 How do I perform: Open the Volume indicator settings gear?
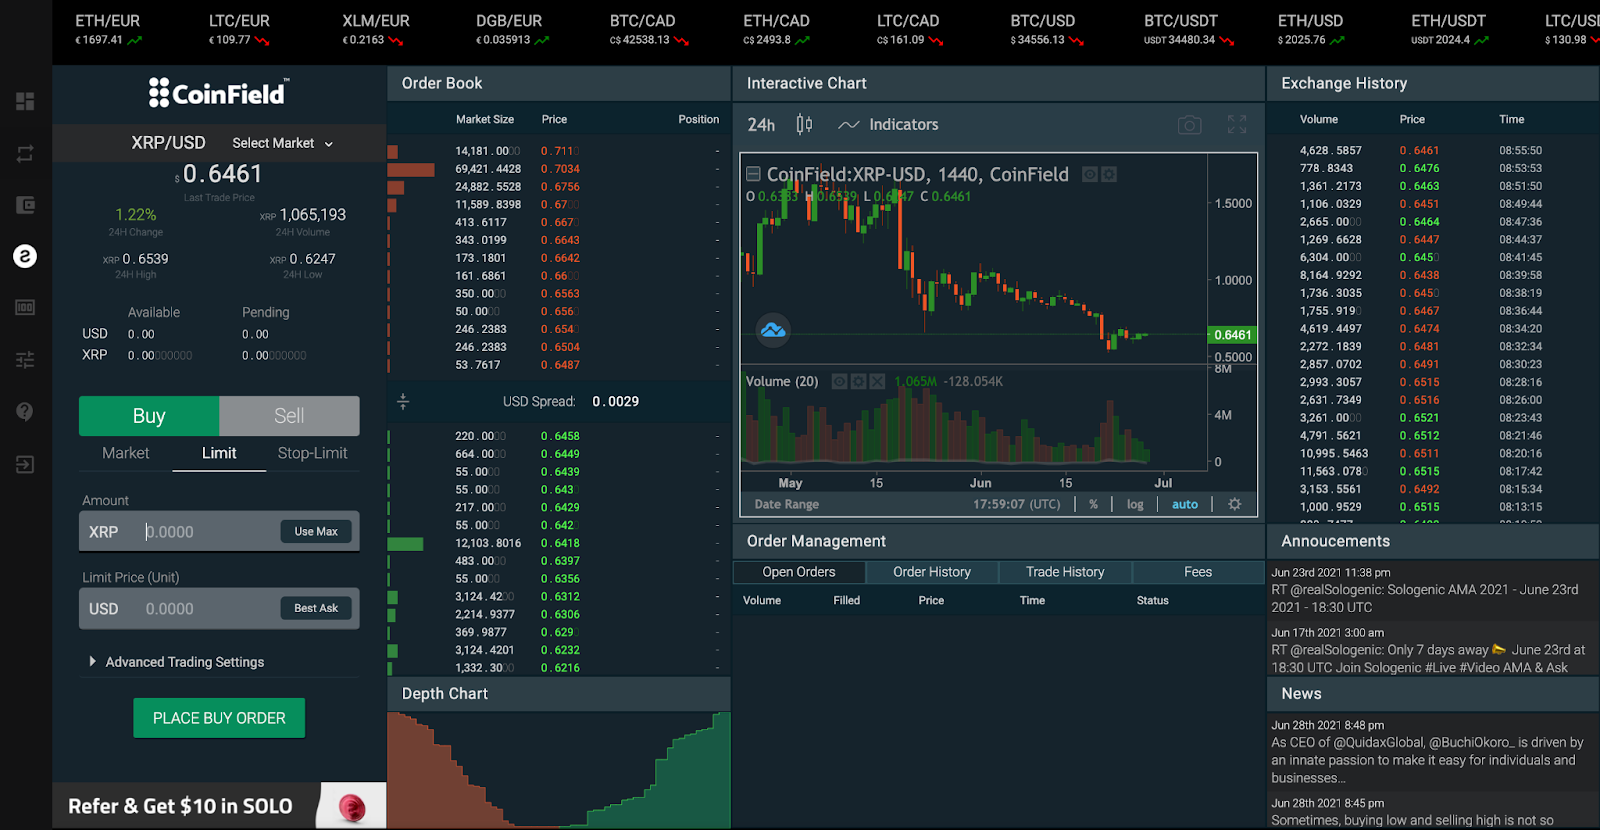(x=858, y=381)
